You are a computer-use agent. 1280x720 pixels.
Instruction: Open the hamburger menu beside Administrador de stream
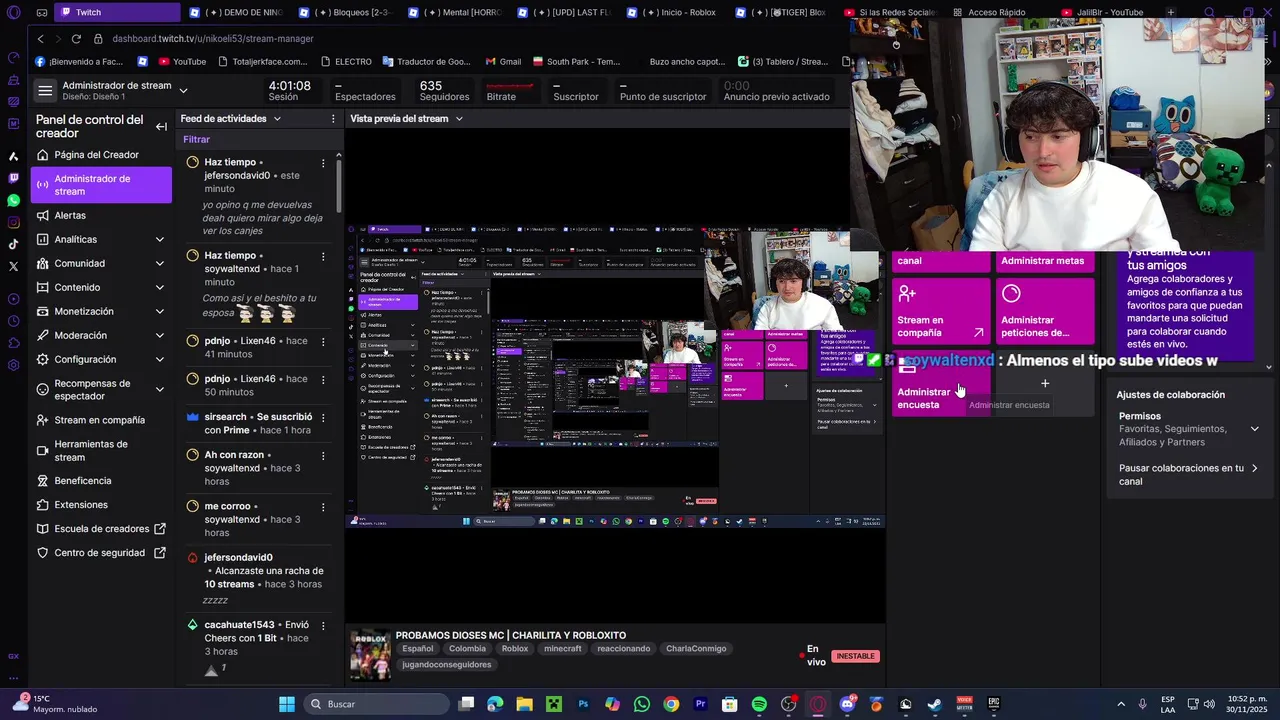[x=45, y=90]
